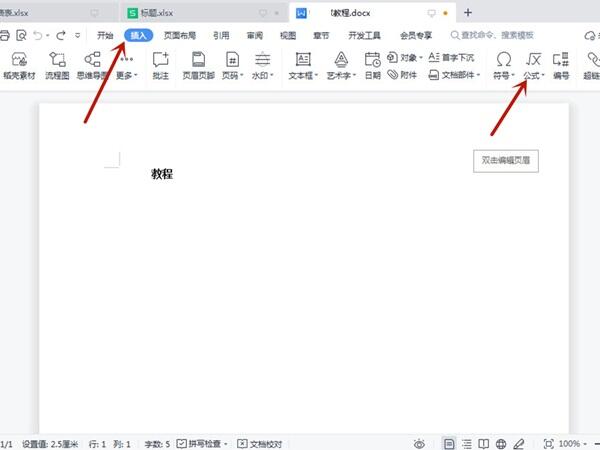Switch to the 会员专享 Member tab
The image size is (600, 450).
click(x=416, y=36)
